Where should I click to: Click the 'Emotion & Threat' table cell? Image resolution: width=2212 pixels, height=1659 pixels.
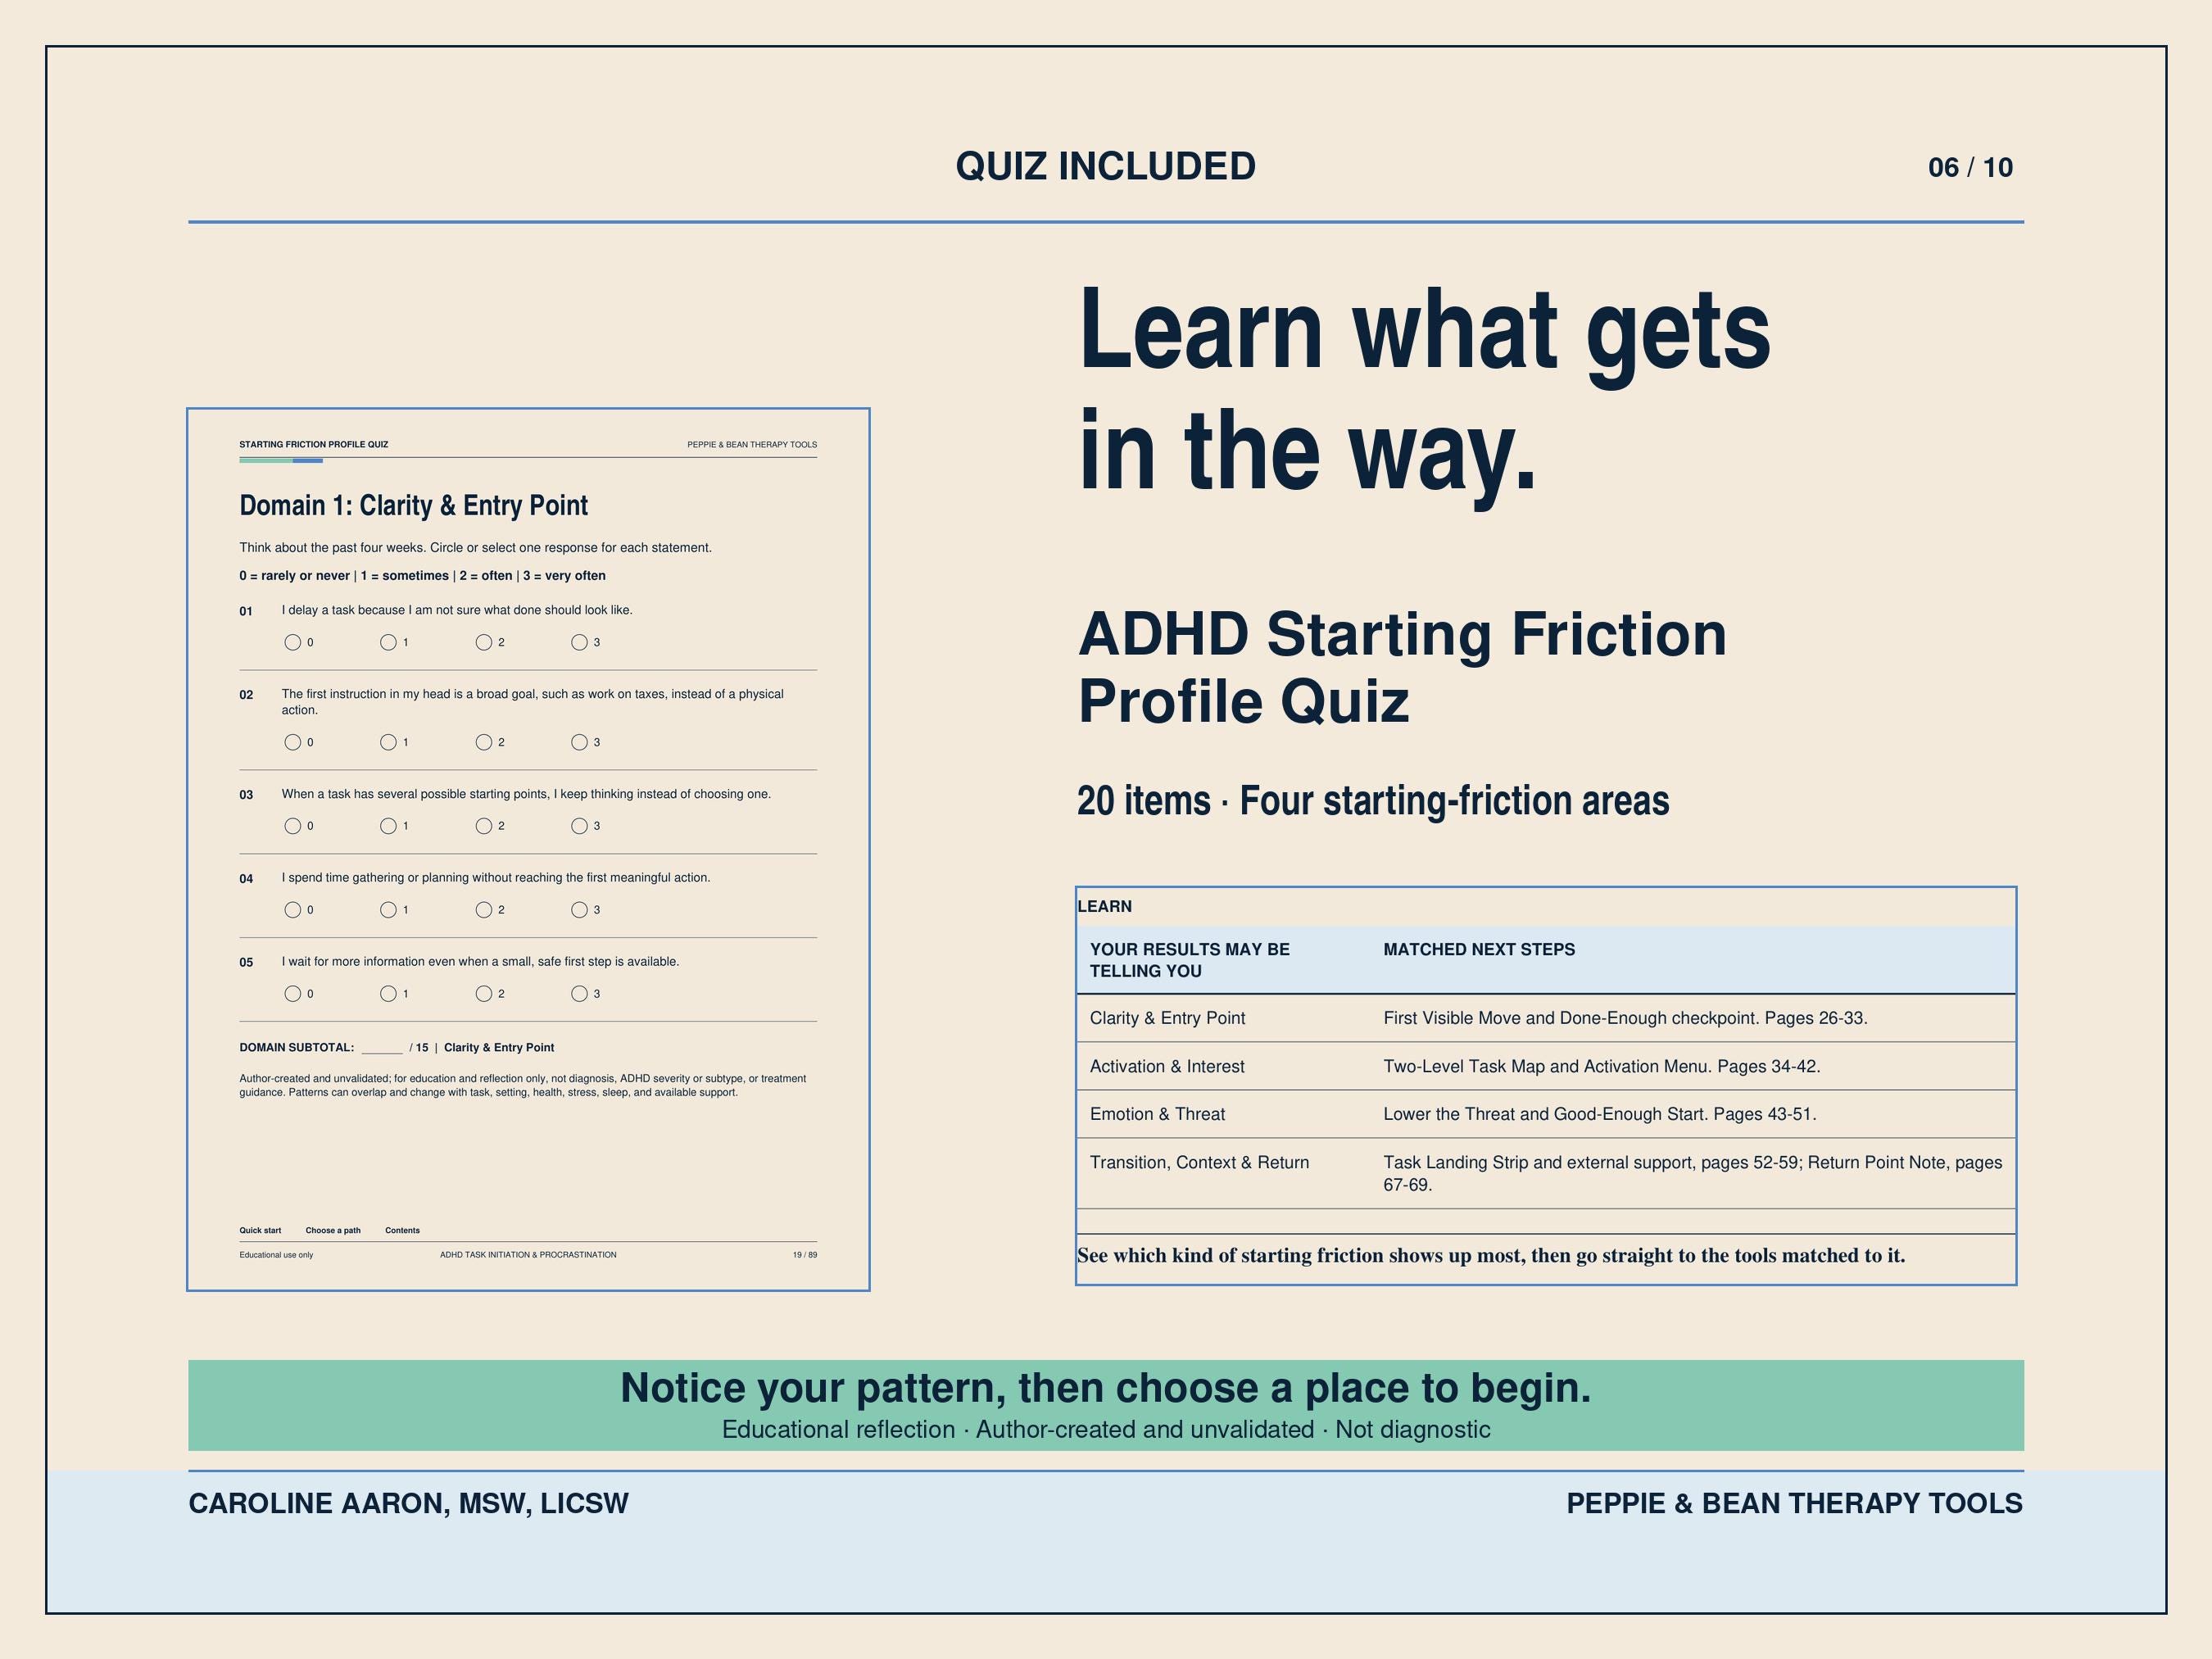point(1157,1114)
